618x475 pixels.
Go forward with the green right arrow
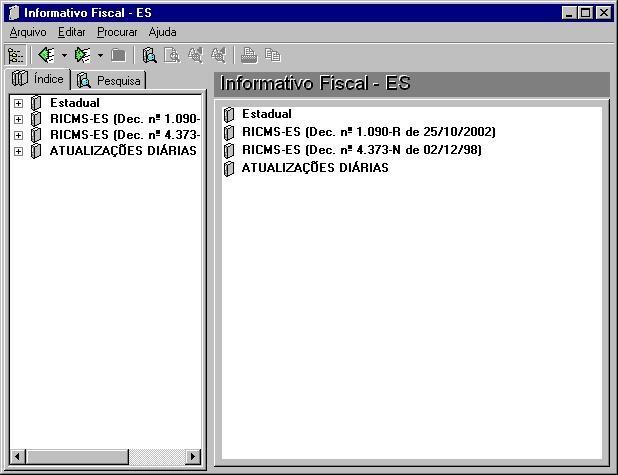83,55
